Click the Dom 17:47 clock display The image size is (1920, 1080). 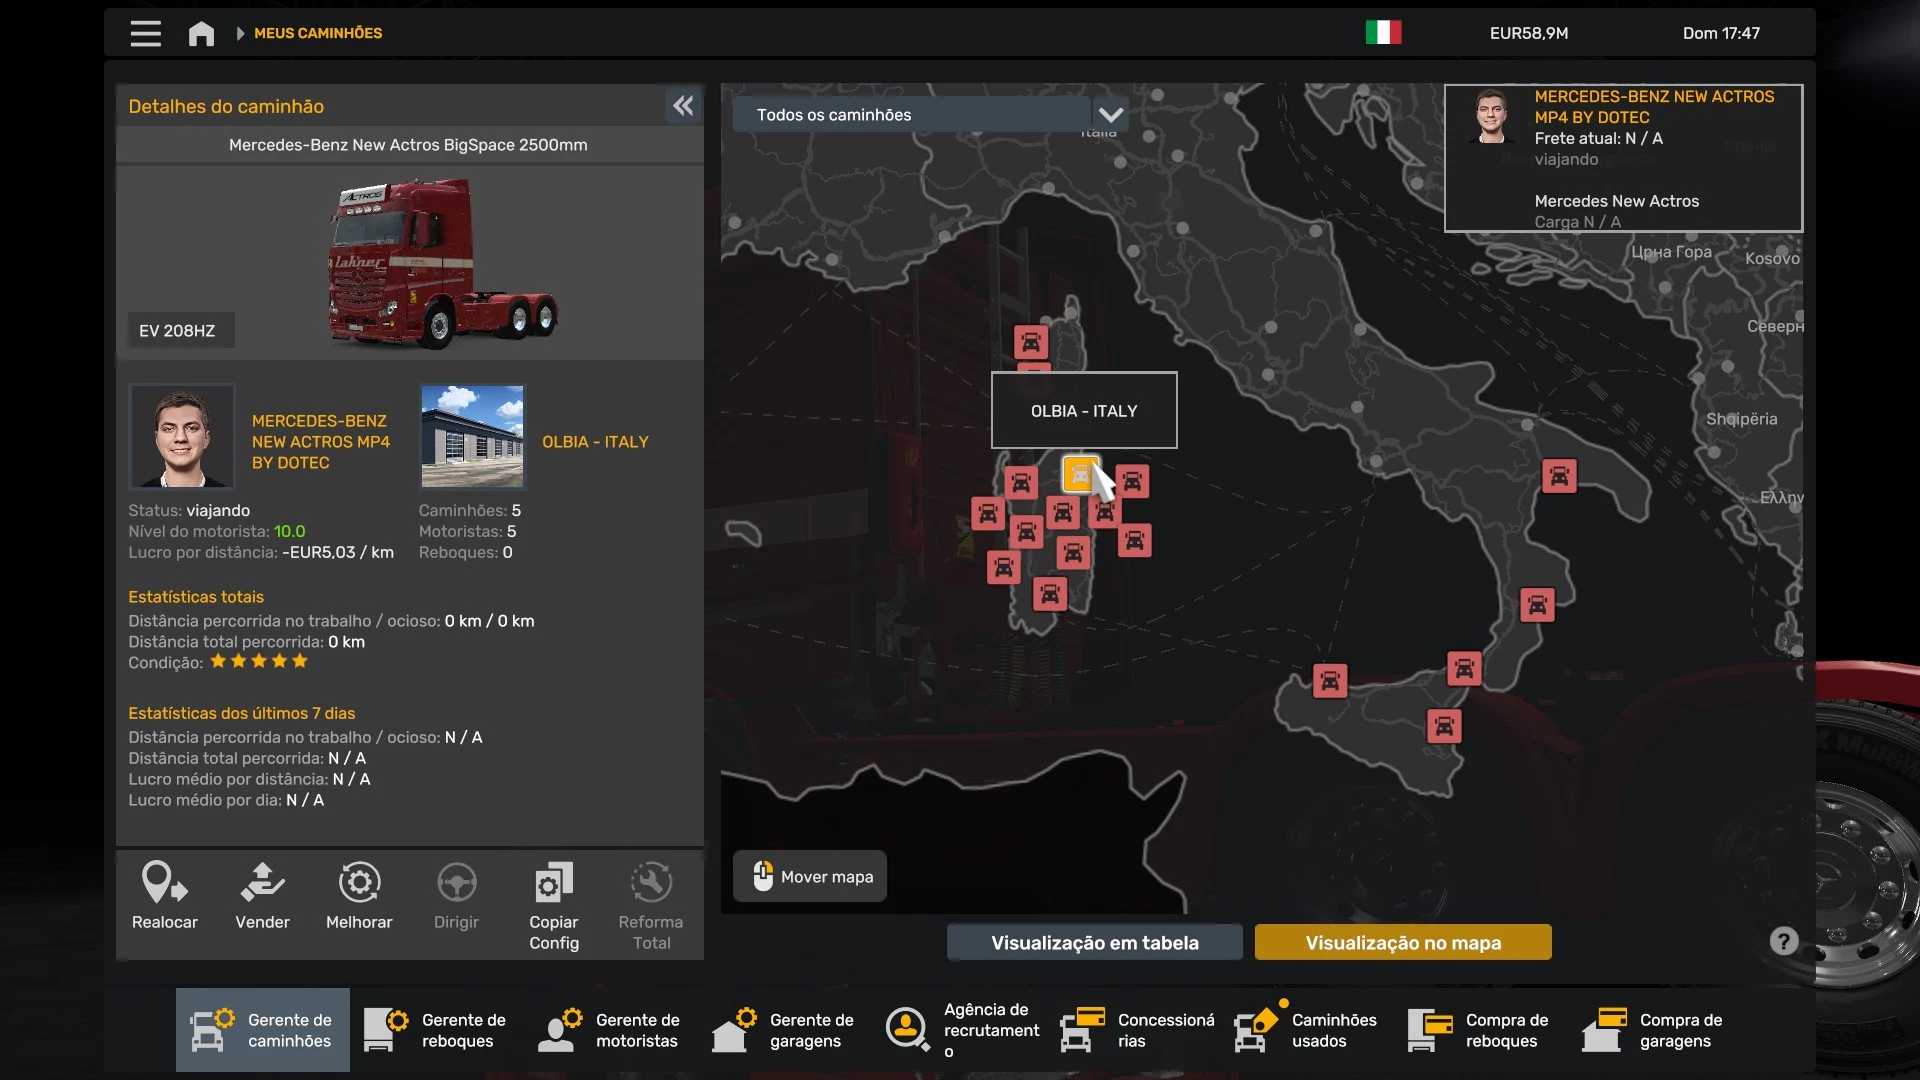click(1721, 33)
